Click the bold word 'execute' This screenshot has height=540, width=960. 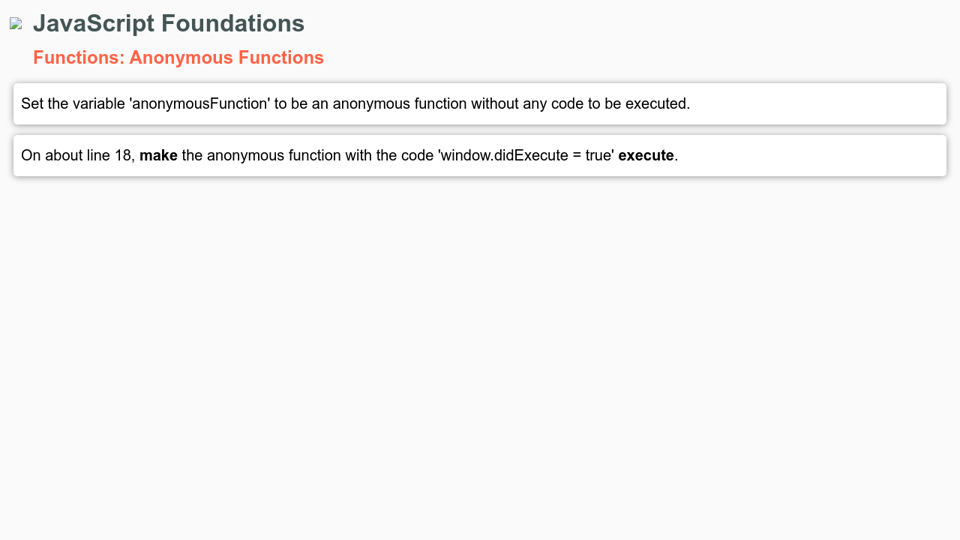click(646, 156)
